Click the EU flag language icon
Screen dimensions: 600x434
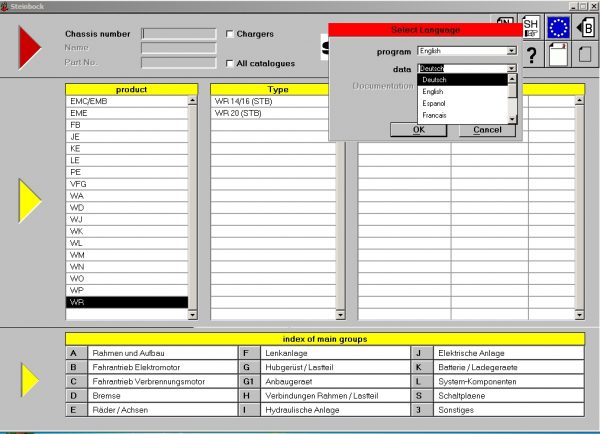(558, 28)
